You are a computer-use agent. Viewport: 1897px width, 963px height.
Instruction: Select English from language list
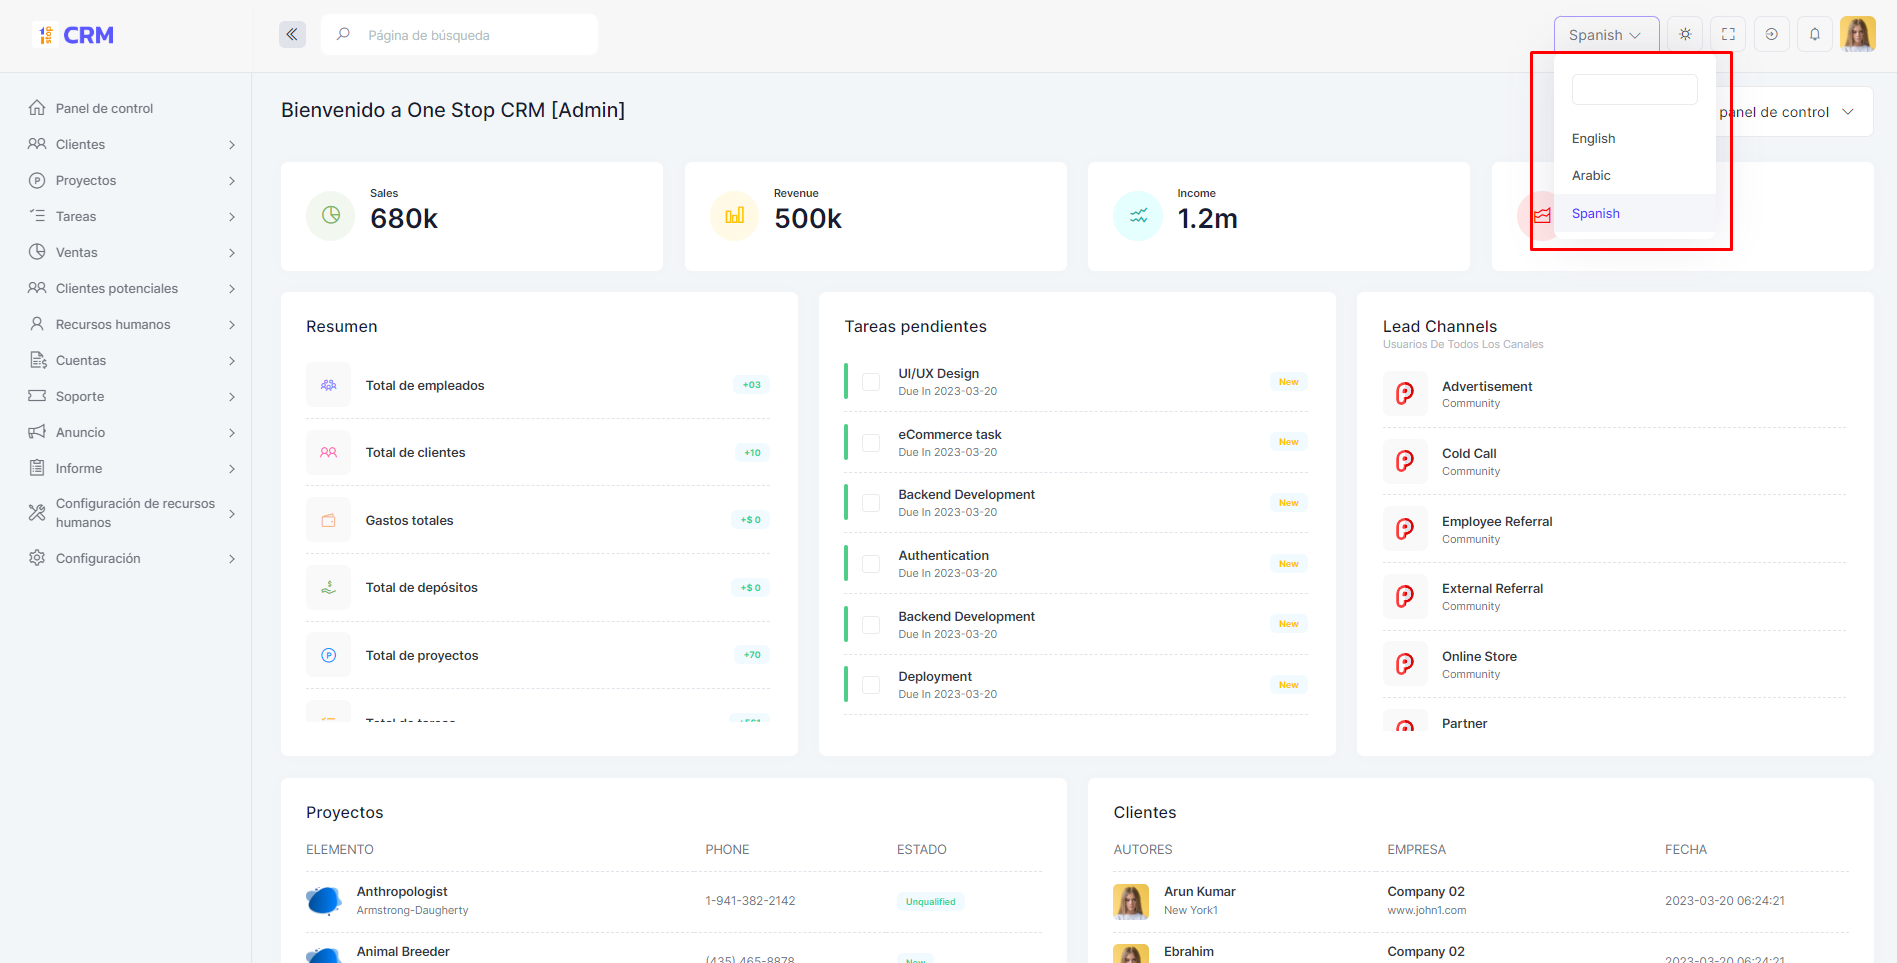1635,138
